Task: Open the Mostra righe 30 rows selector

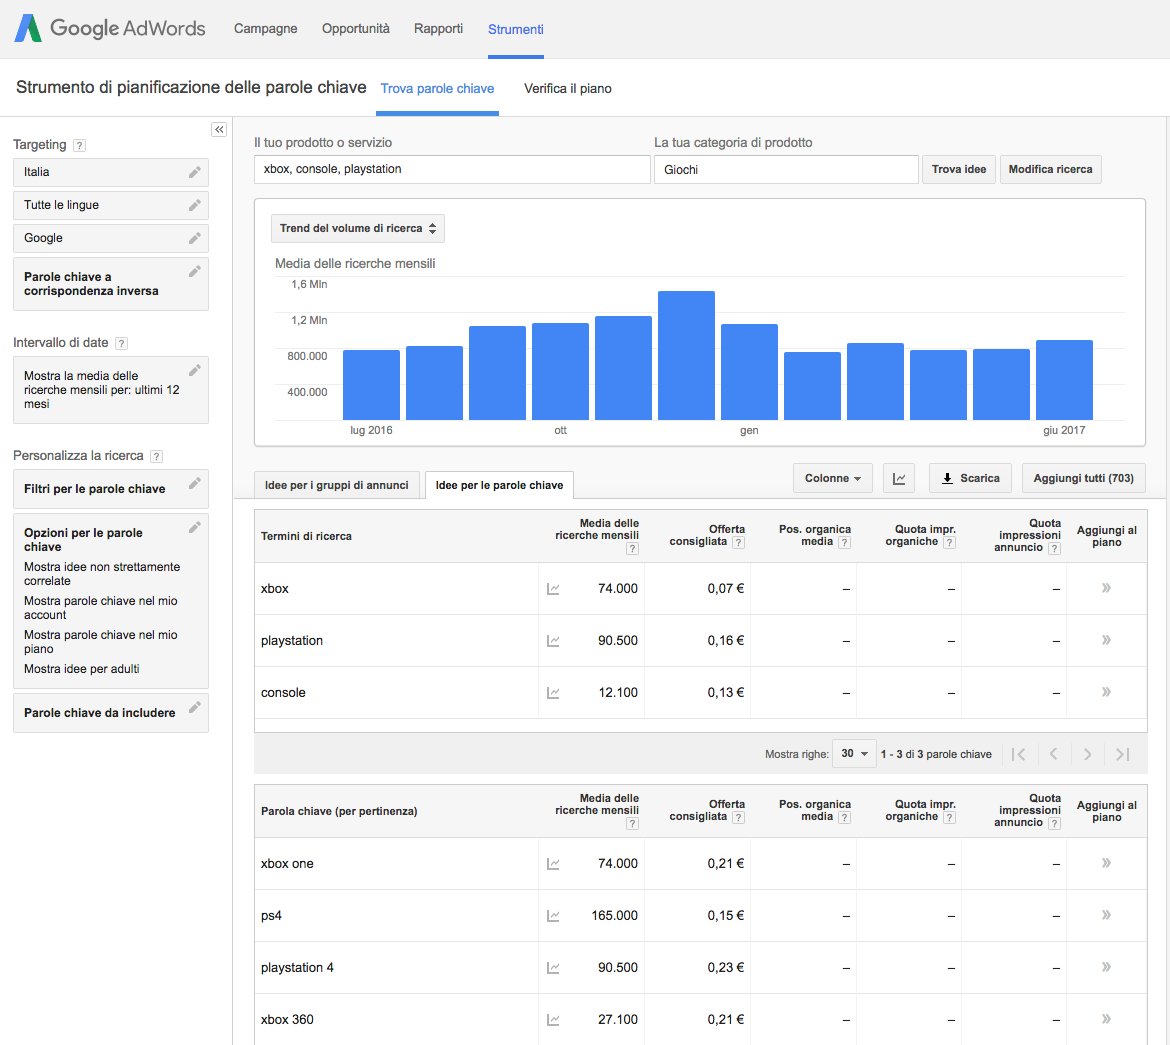Action: pos(854,754)
